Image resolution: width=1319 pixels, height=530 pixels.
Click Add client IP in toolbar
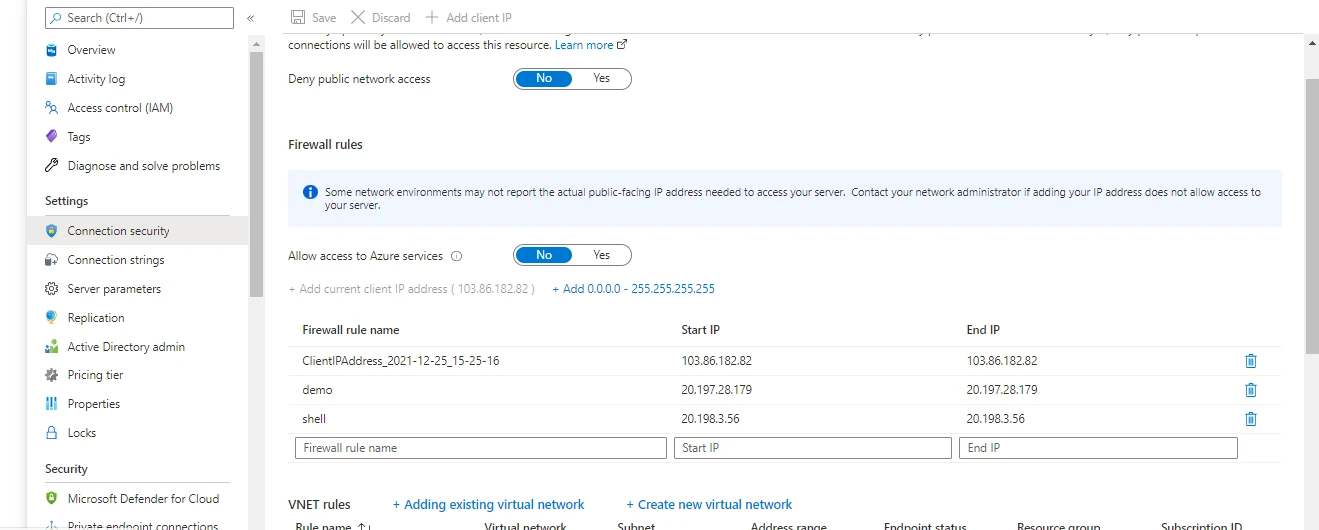pyautogui.click(x=469, y=18)
